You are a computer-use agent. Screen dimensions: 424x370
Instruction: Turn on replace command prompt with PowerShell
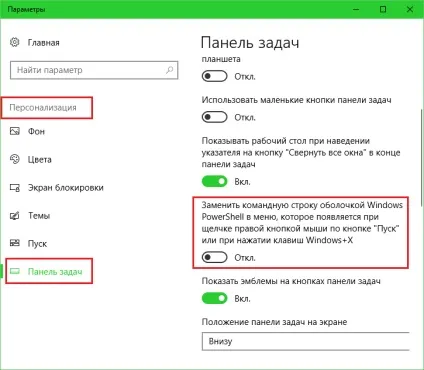[x=214, y=258]
